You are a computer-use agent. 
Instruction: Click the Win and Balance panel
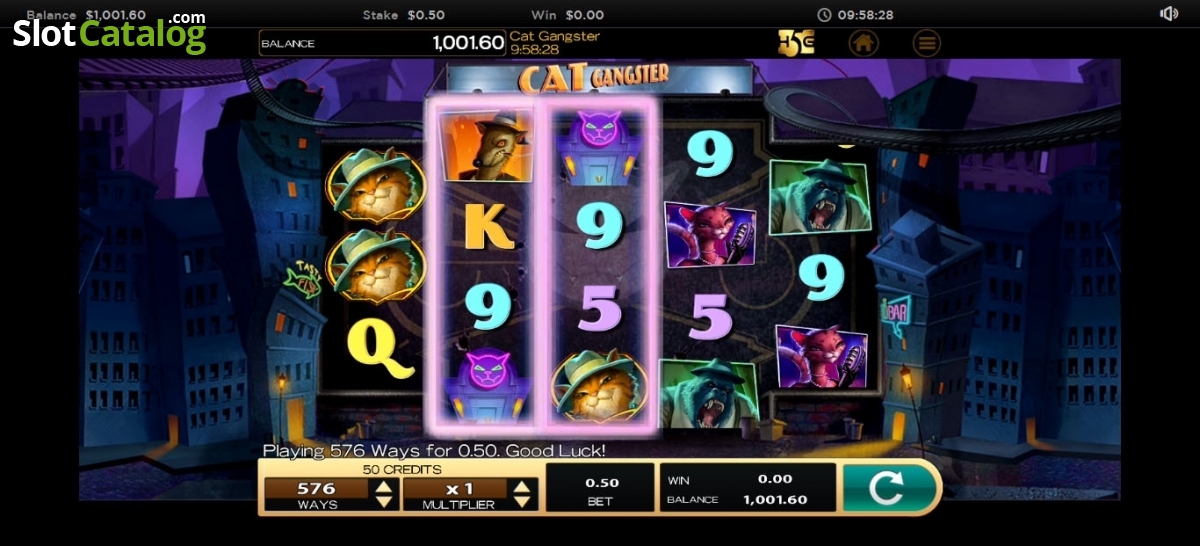pos(748,488)
